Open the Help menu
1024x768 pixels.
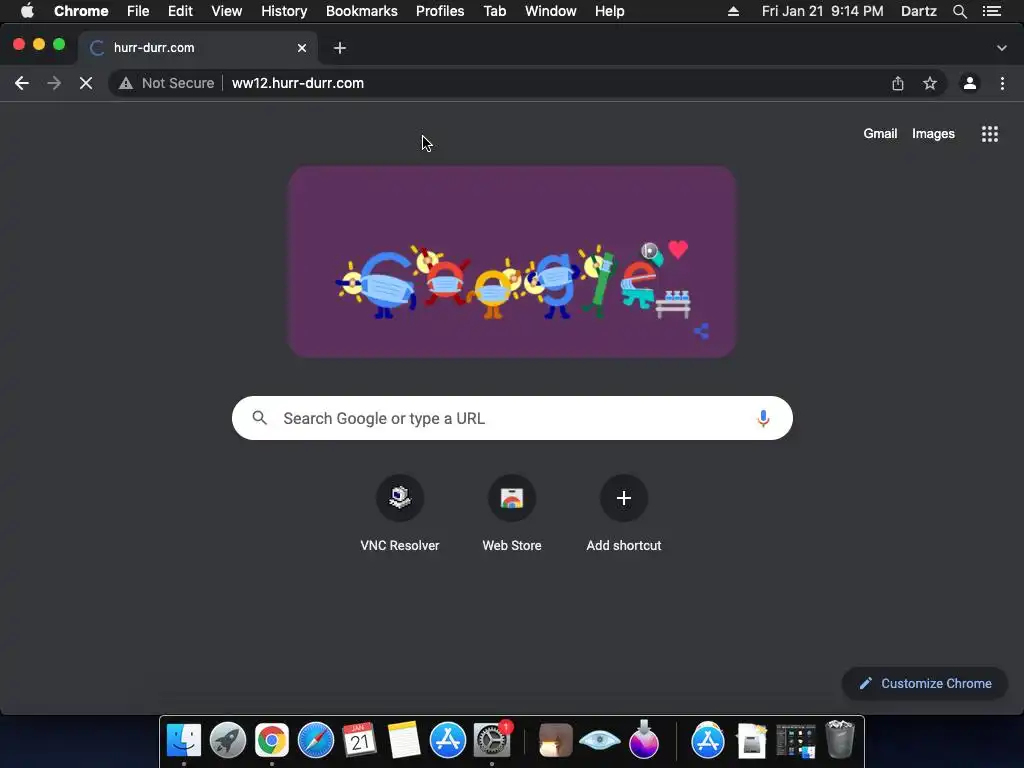click(609, 11)
